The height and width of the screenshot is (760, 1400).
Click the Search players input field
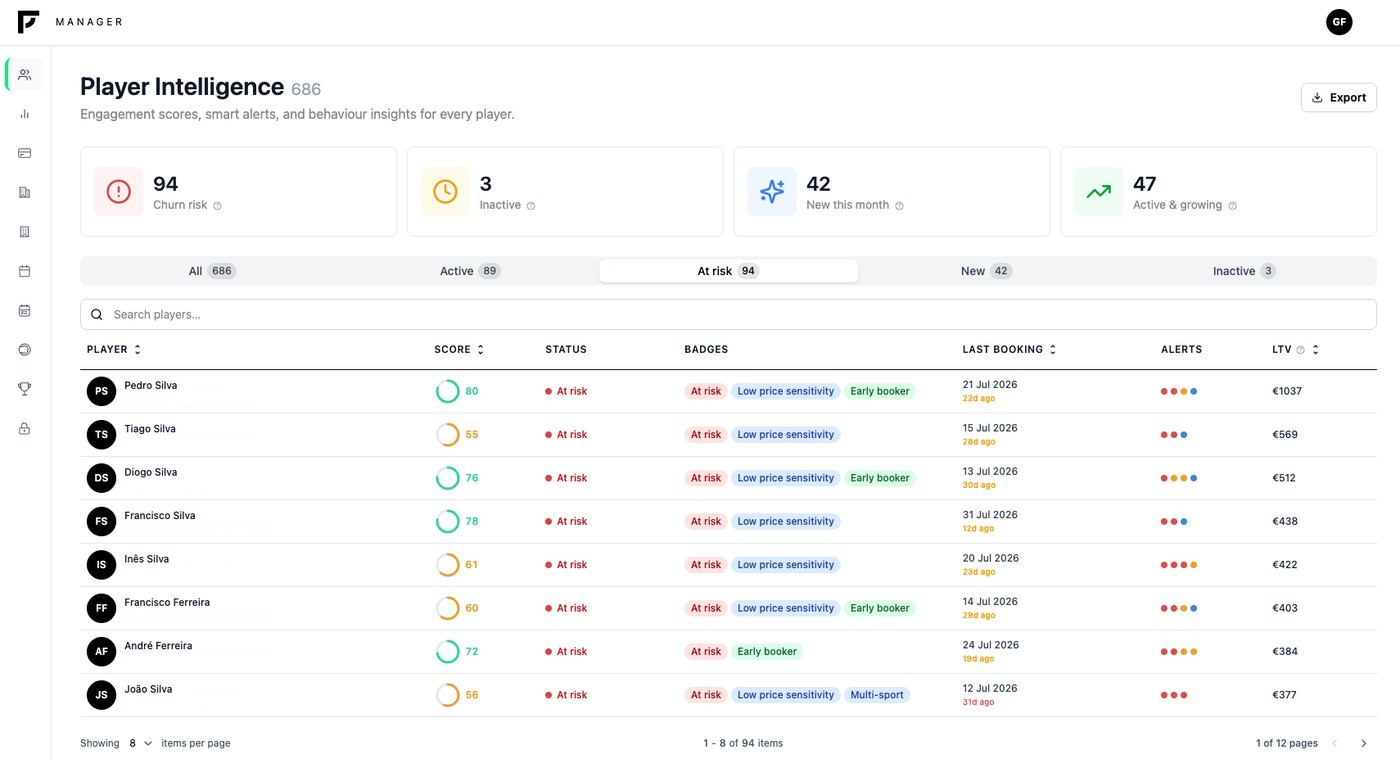point(728,314)
